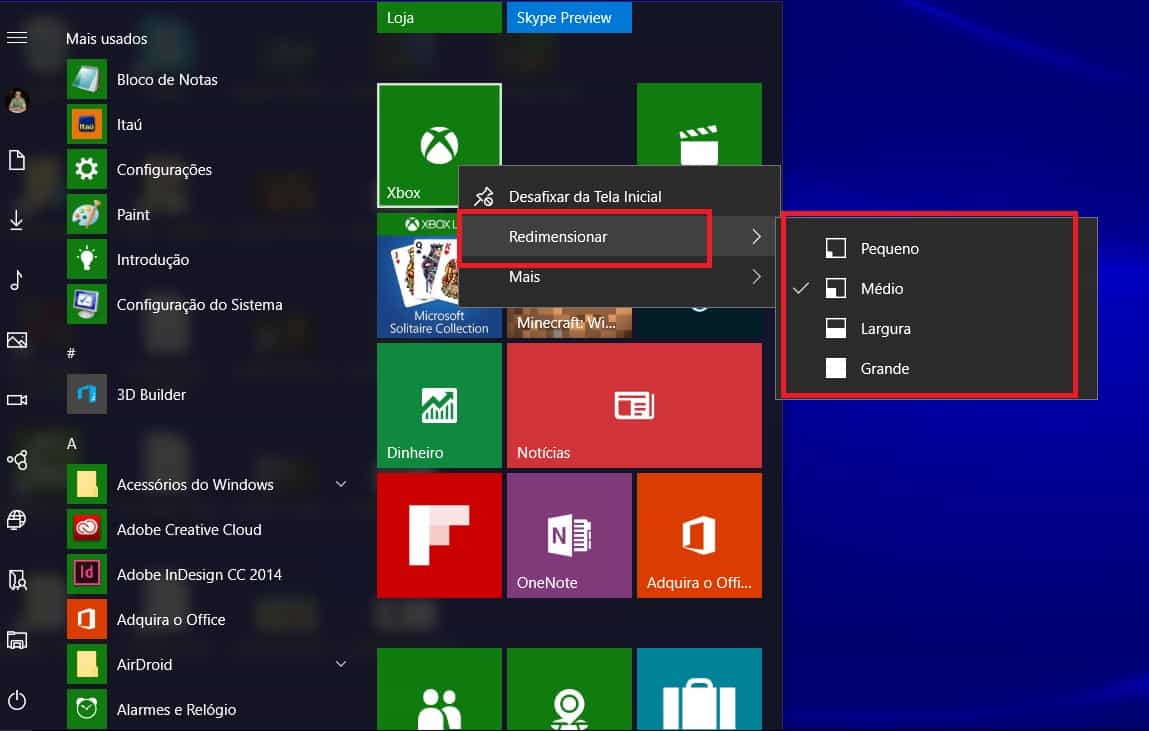Image resolution: width=1149 pixels, height=731 pixels.
Task: Choose Desafixar da Tela Inicial
Action: (619, 196)
